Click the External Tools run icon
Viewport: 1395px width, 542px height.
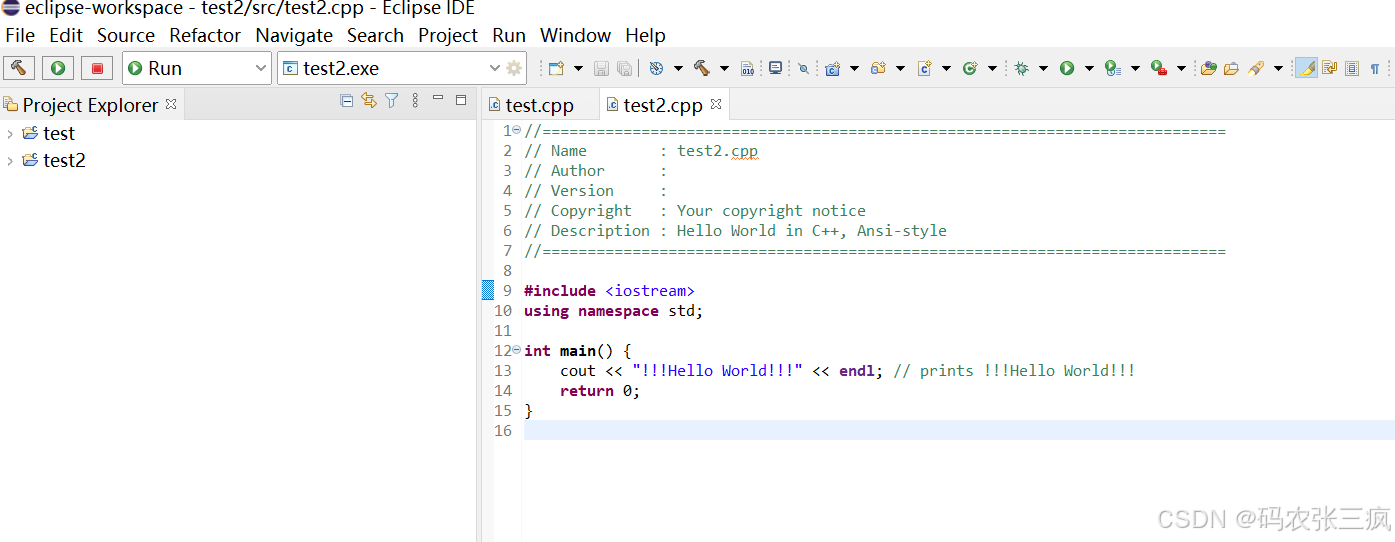(1159, 68)
